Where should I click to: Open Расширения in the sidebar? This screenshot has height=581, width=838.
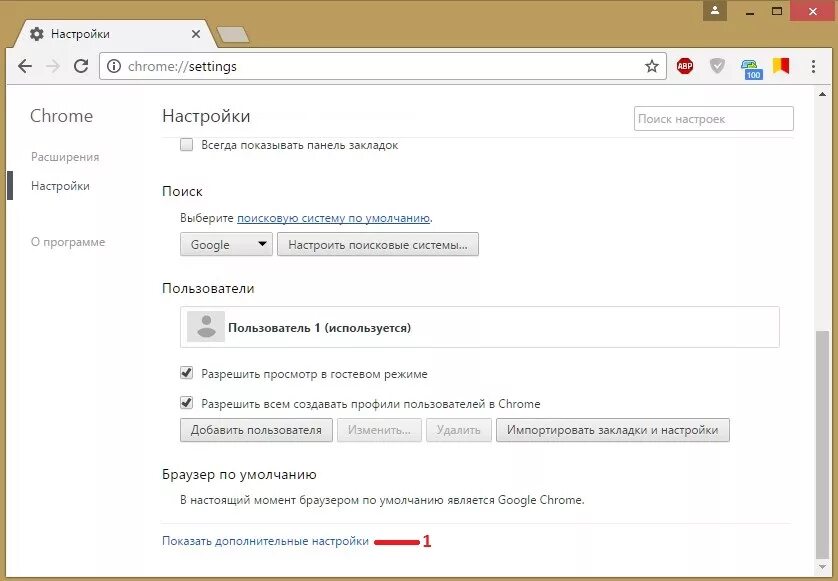coord(65,157)
